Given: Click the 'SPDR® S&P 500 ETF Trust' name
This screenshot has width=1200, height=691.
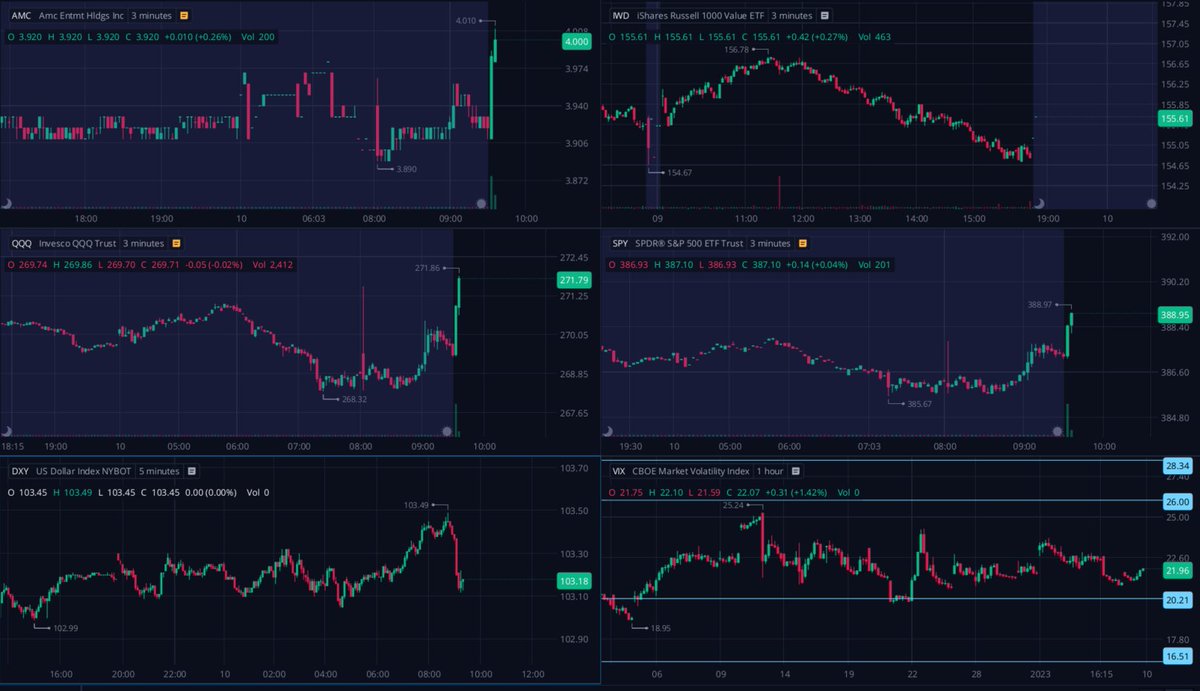Looking at the screenshot, I should click(x=689, y=242).
